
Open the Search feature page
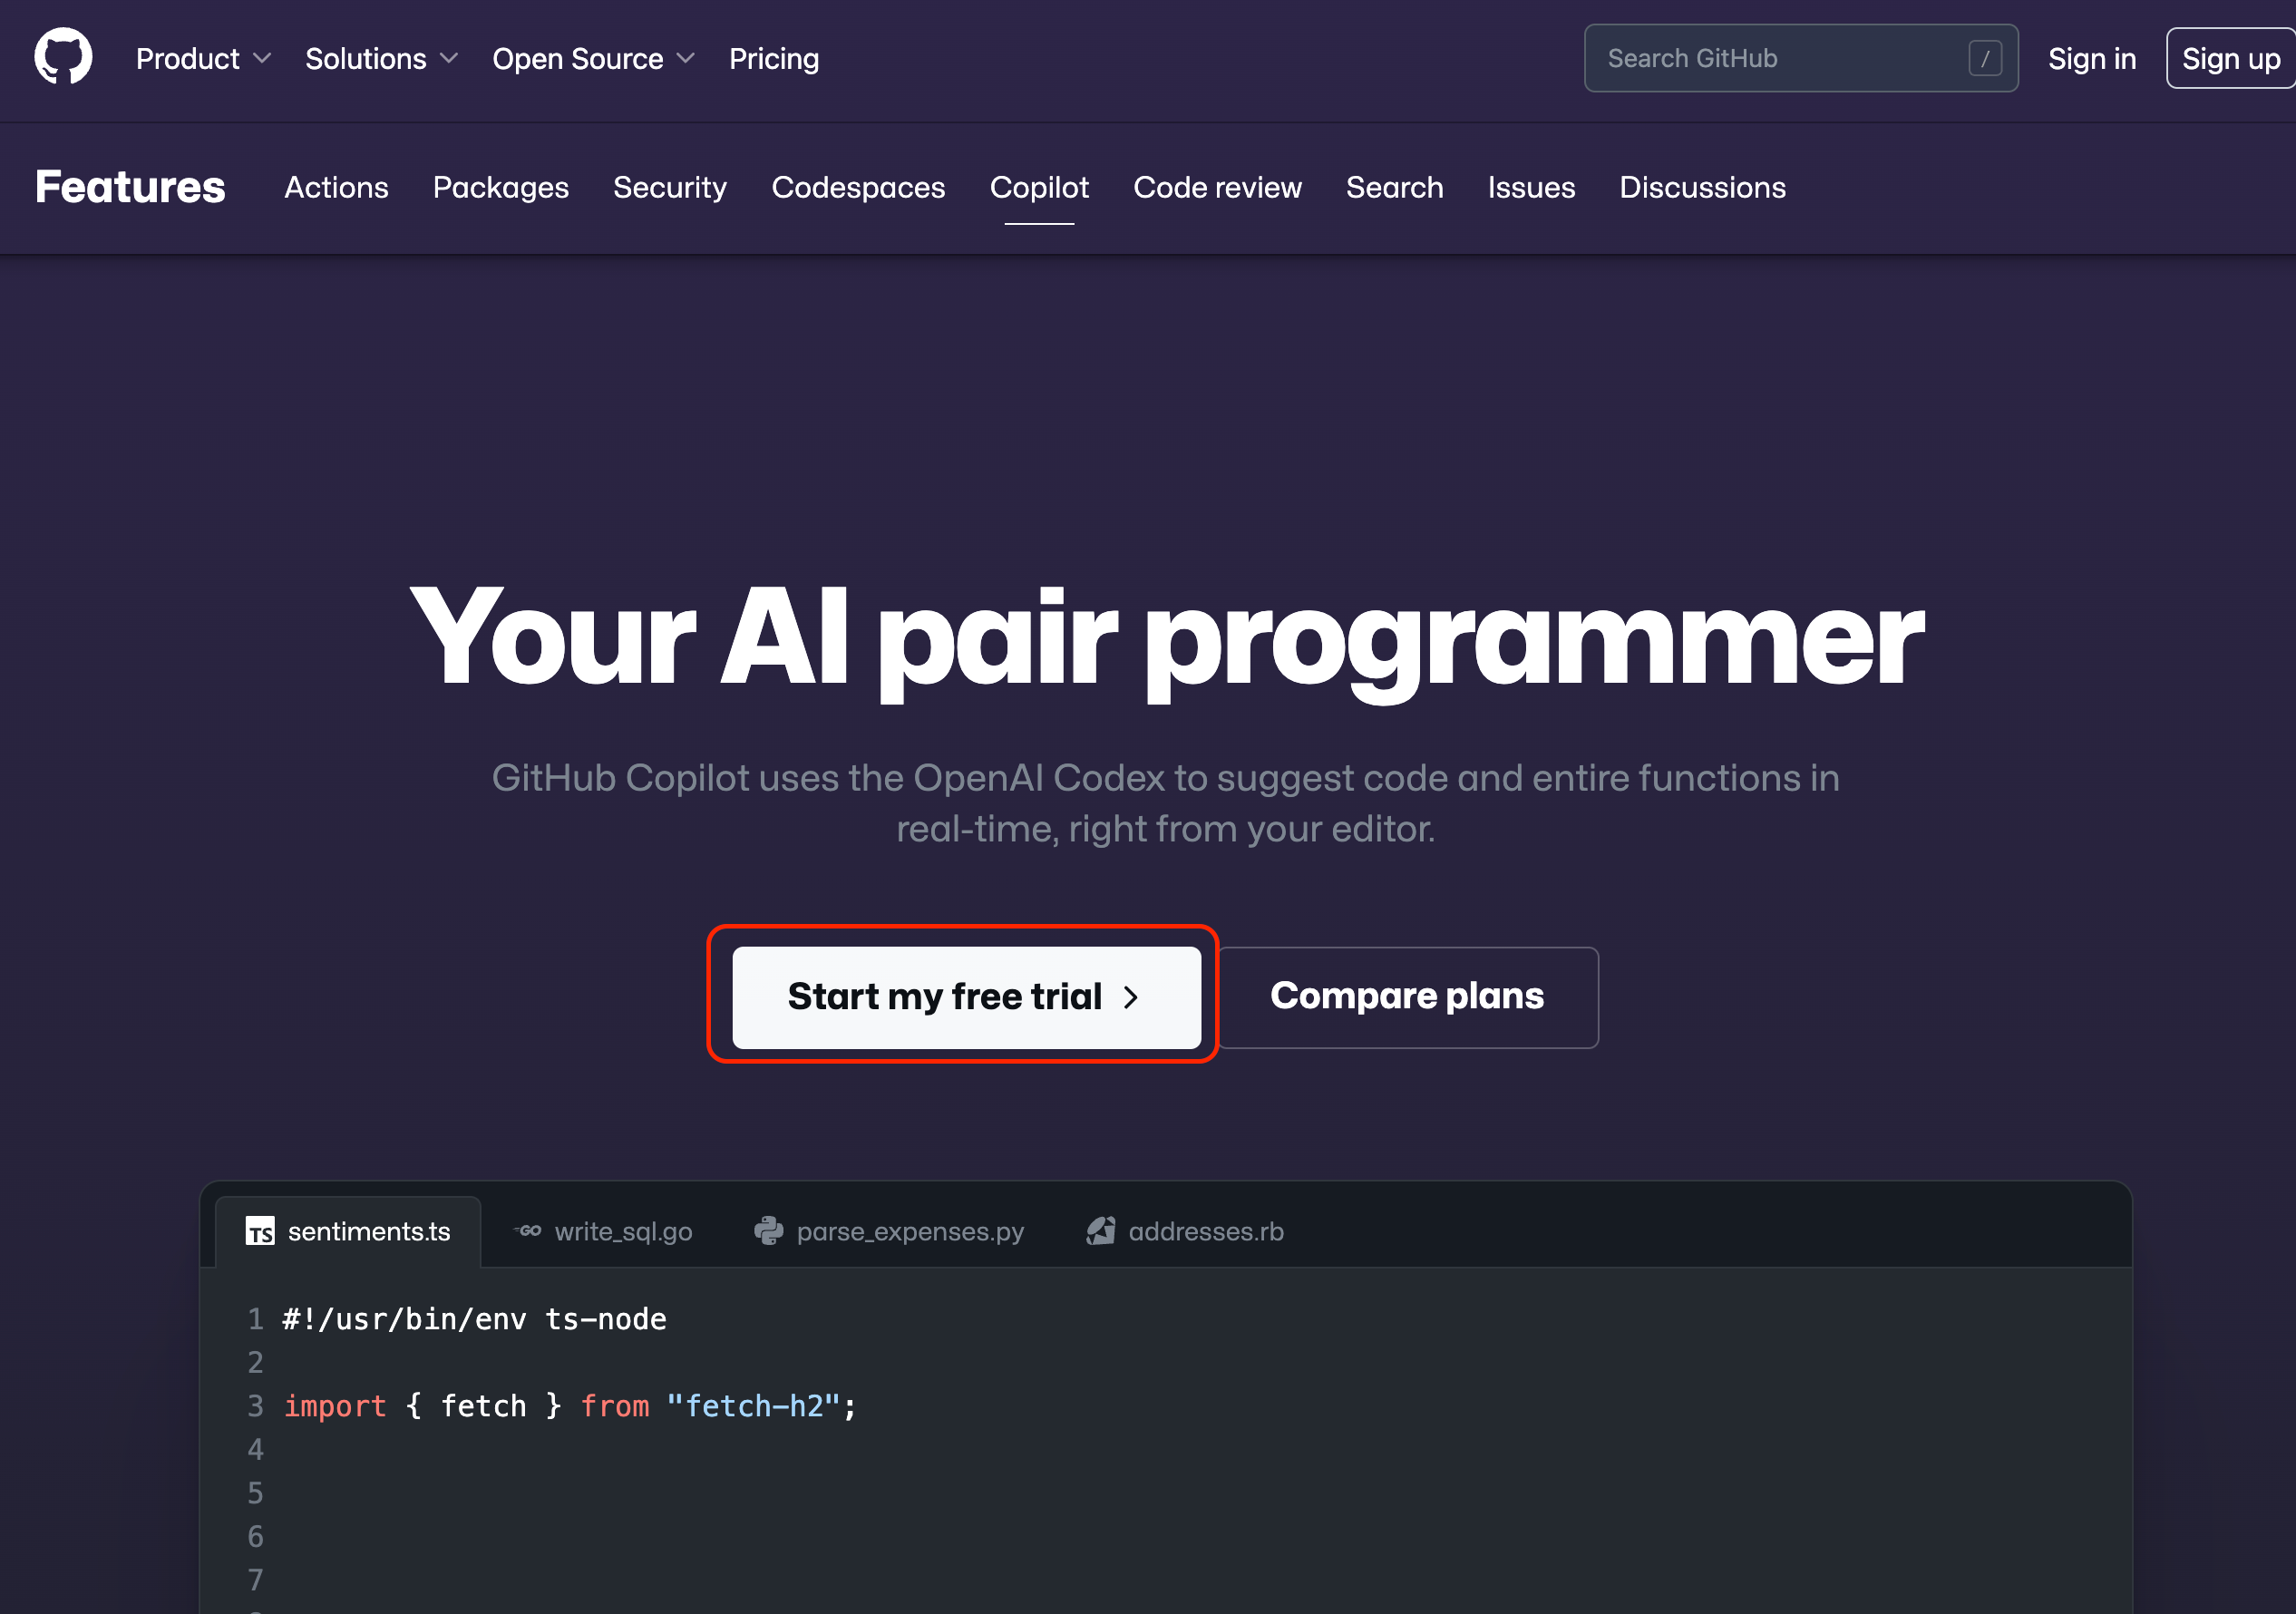coord(1394,187)
